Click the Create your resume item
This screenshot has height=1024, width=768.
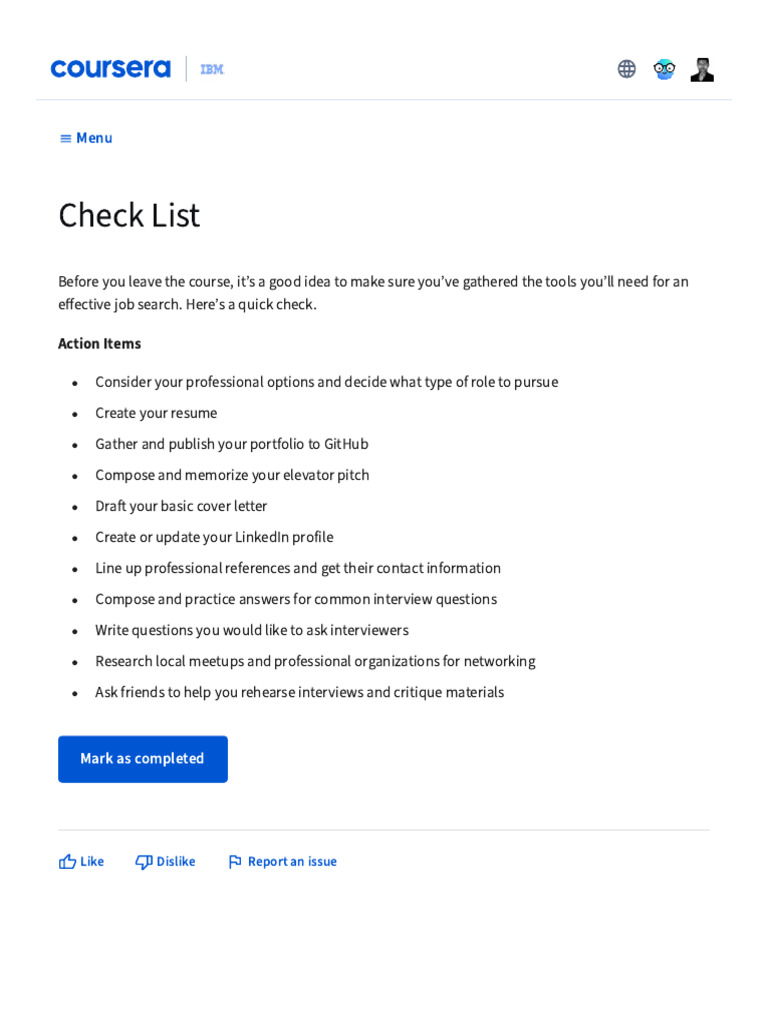[156, 413]
